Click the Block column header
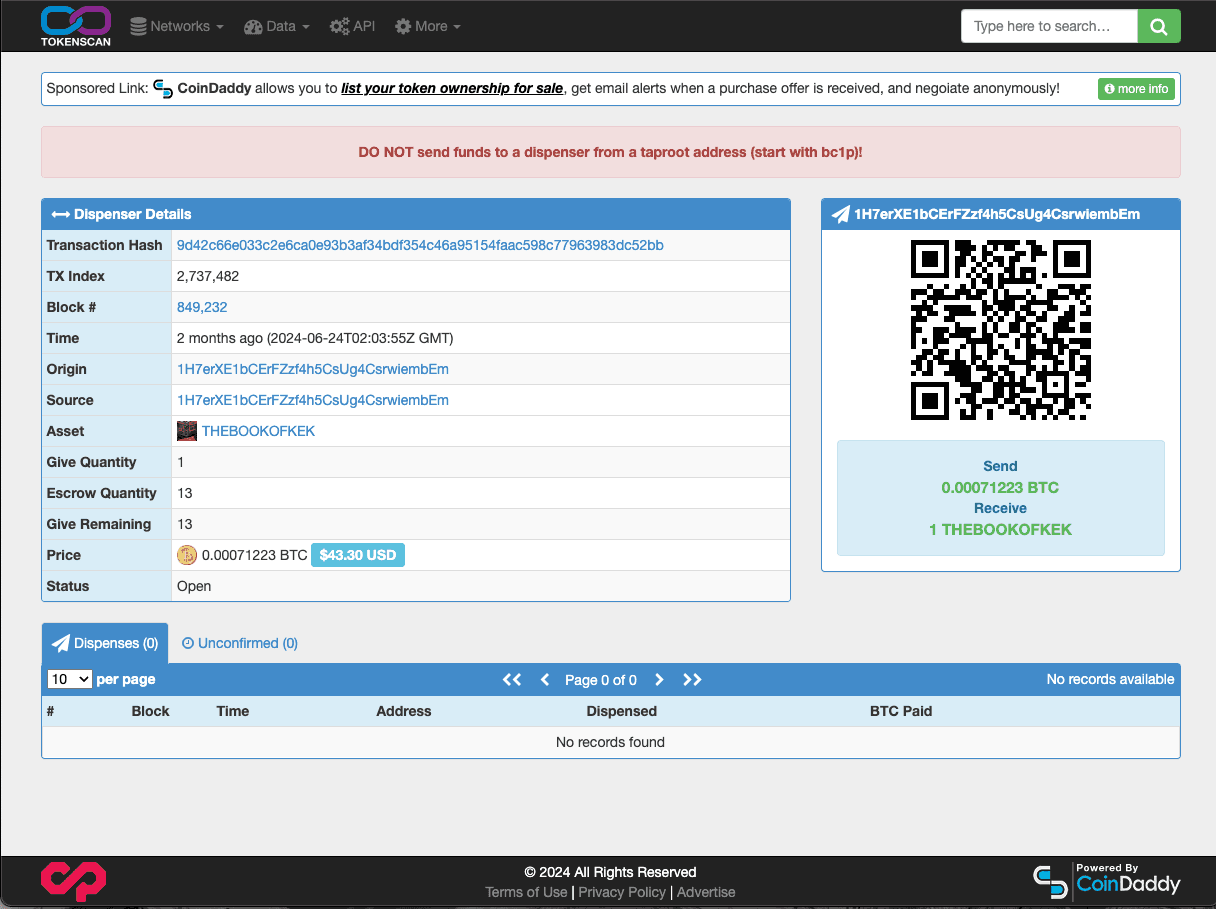 150,711
